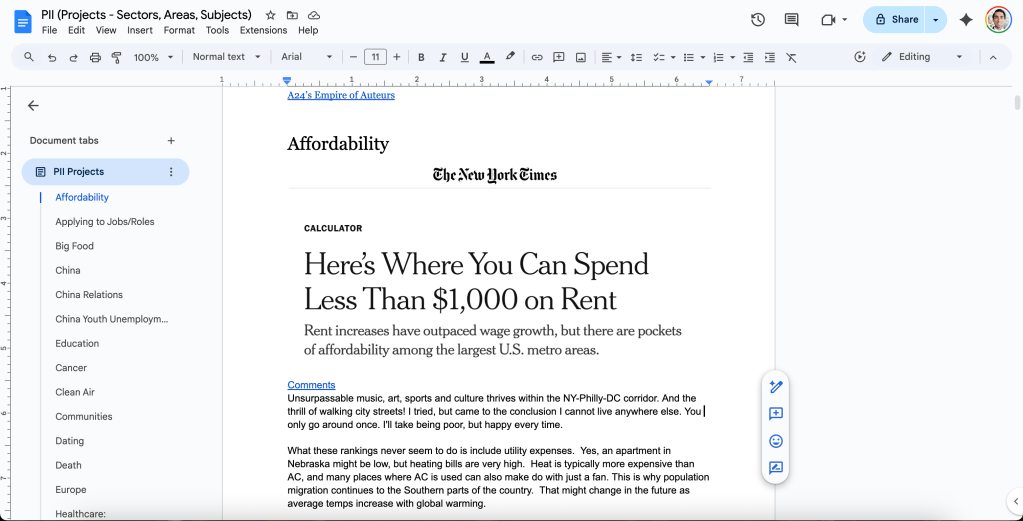
Task: Click the Insert link icon
Action: point(537,57)
